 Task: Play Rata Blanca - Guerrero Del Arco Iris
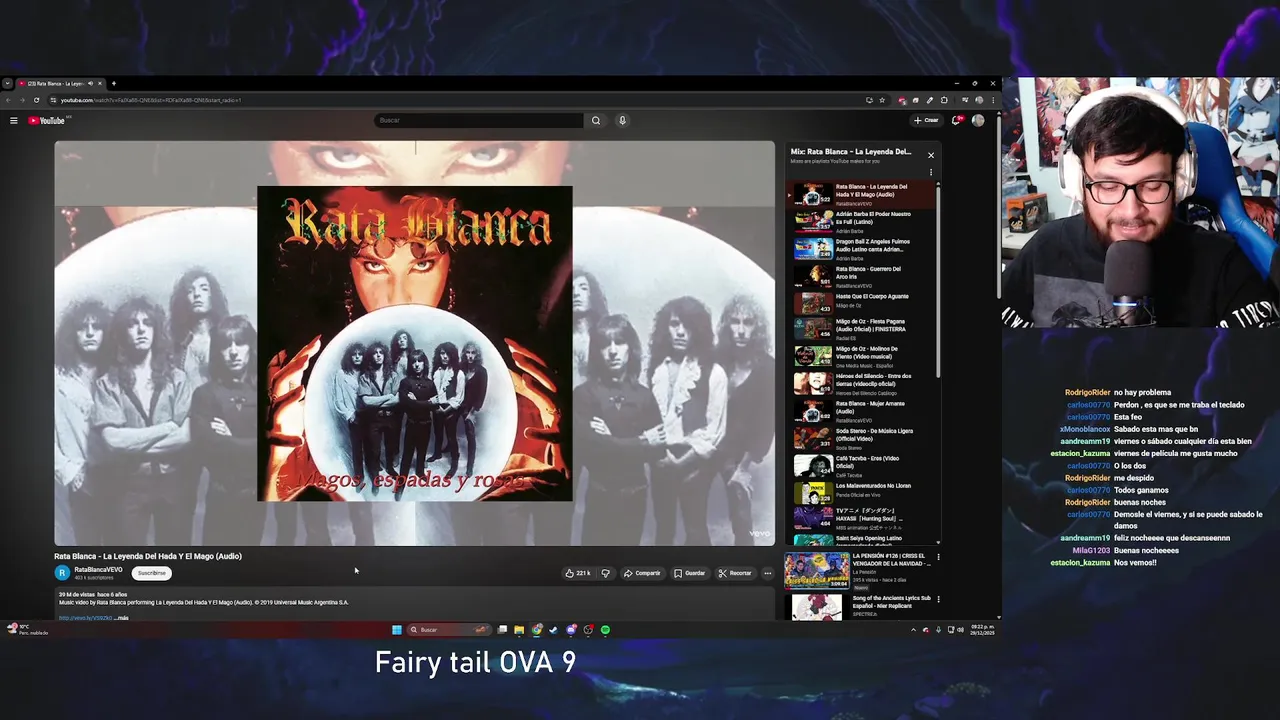click(862, 276)
